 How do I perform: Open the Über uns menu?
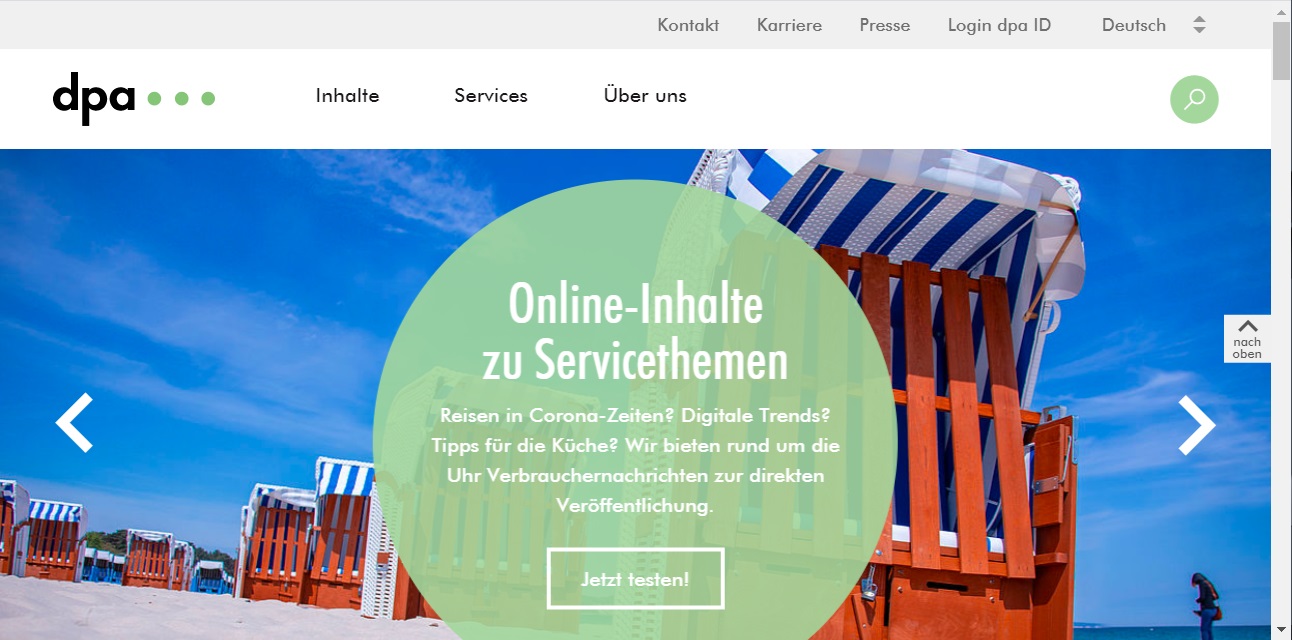pyautogui.click(x=645, y=96)
